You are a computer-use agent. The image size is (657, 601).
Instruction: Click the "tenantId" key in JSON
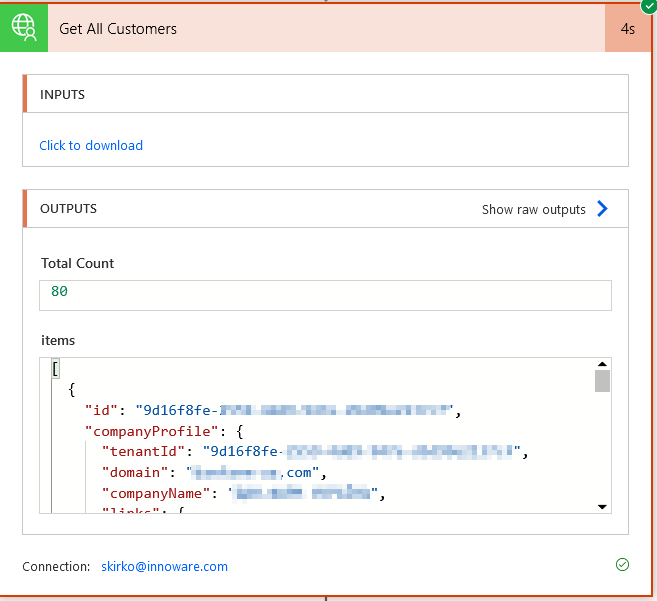(x=143, y=451)
